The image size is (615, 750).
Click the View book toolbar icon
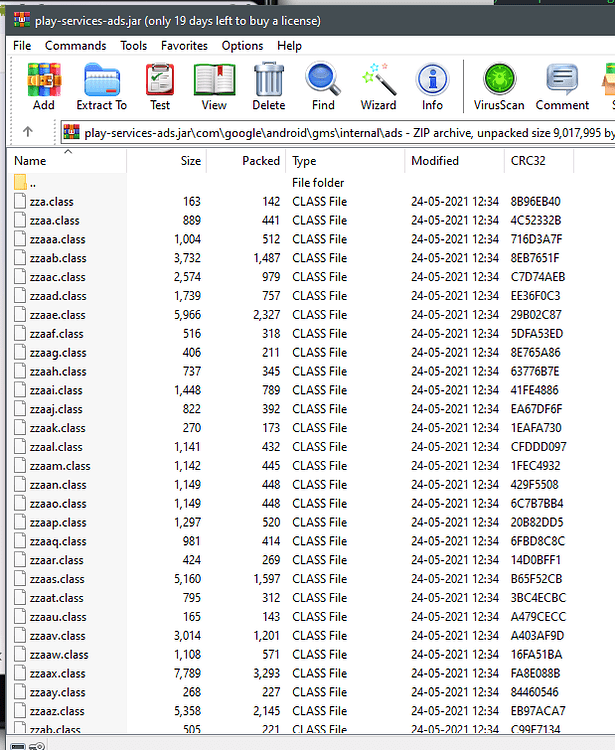point(214,80)
